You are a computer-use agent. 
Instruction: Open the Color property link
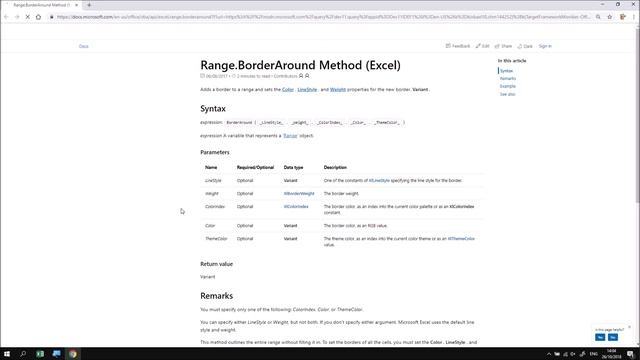pyautogui.click(x=288, y=89)
